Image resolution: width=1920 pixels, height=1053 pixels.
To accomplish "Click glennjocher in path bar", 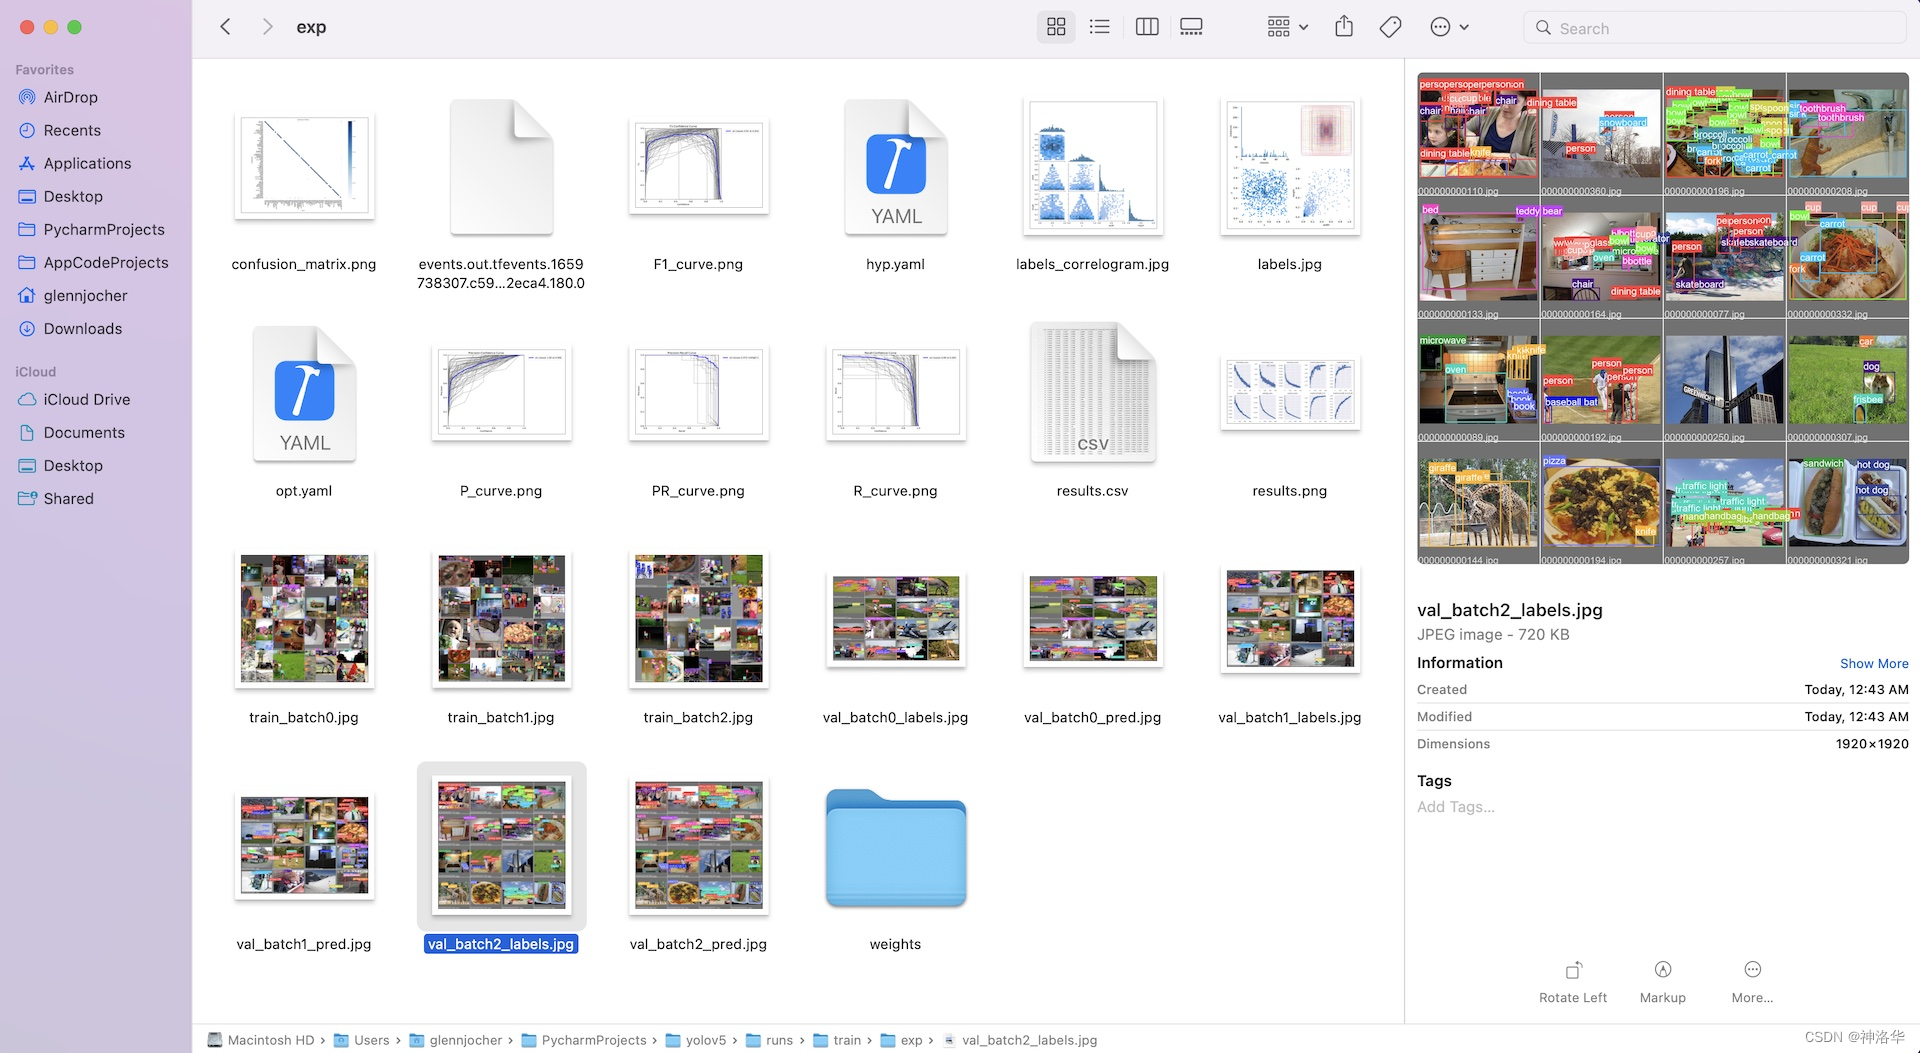I will click(456, 1040).
